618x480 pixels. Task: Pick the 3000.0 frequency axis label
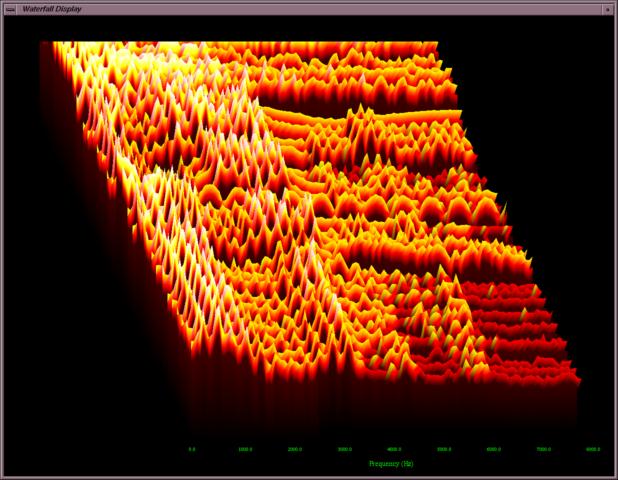point(345,450)
